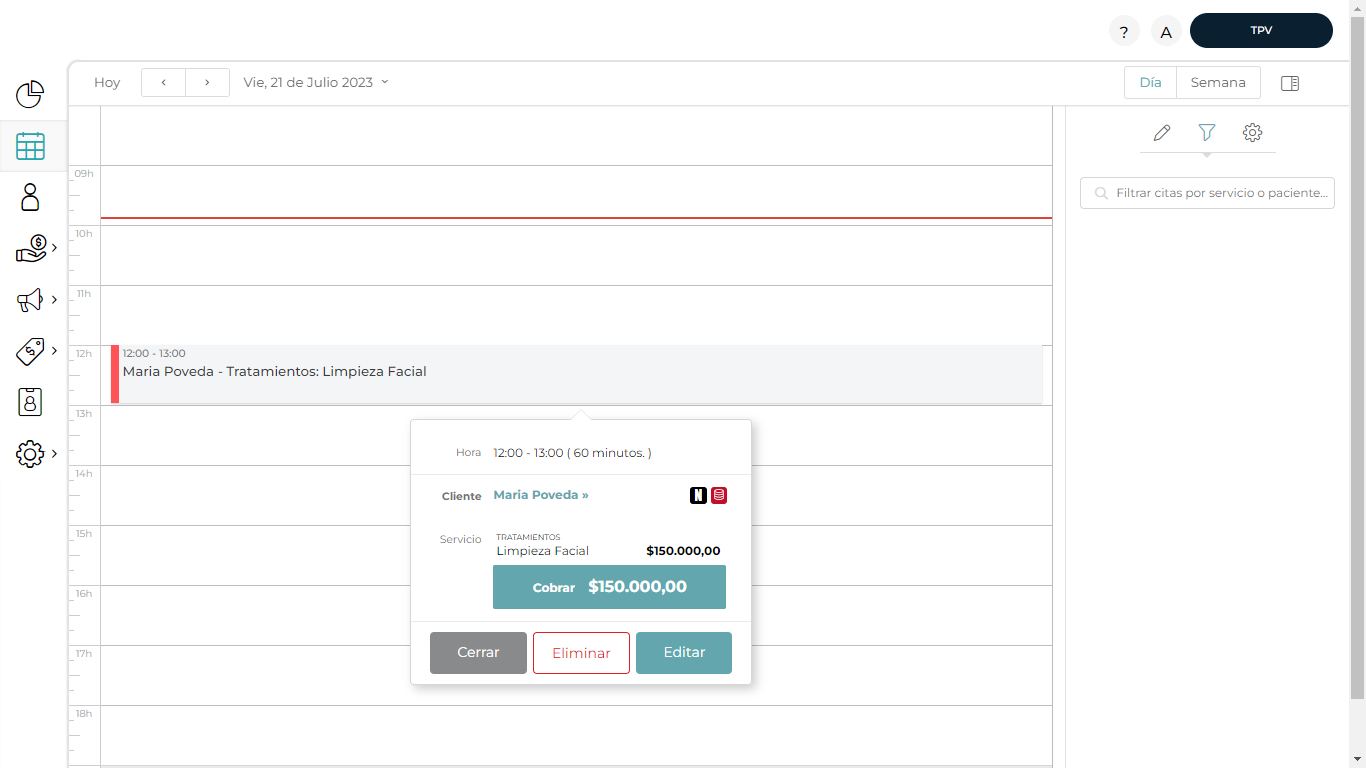The width and height of the screenshot is (1366, 768).
Task: Select the pencil edit tab icon
Action: 1162,132
